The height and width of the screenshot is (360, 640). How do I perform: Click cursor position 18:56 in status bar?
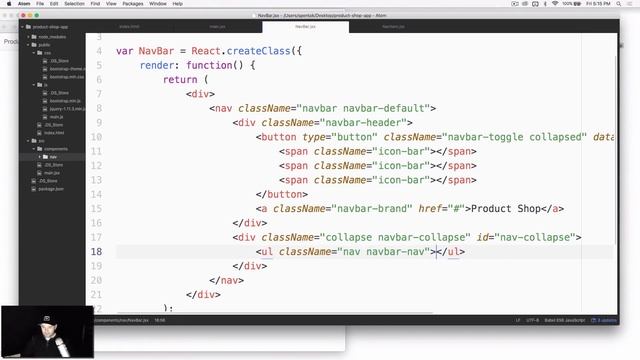160,320
